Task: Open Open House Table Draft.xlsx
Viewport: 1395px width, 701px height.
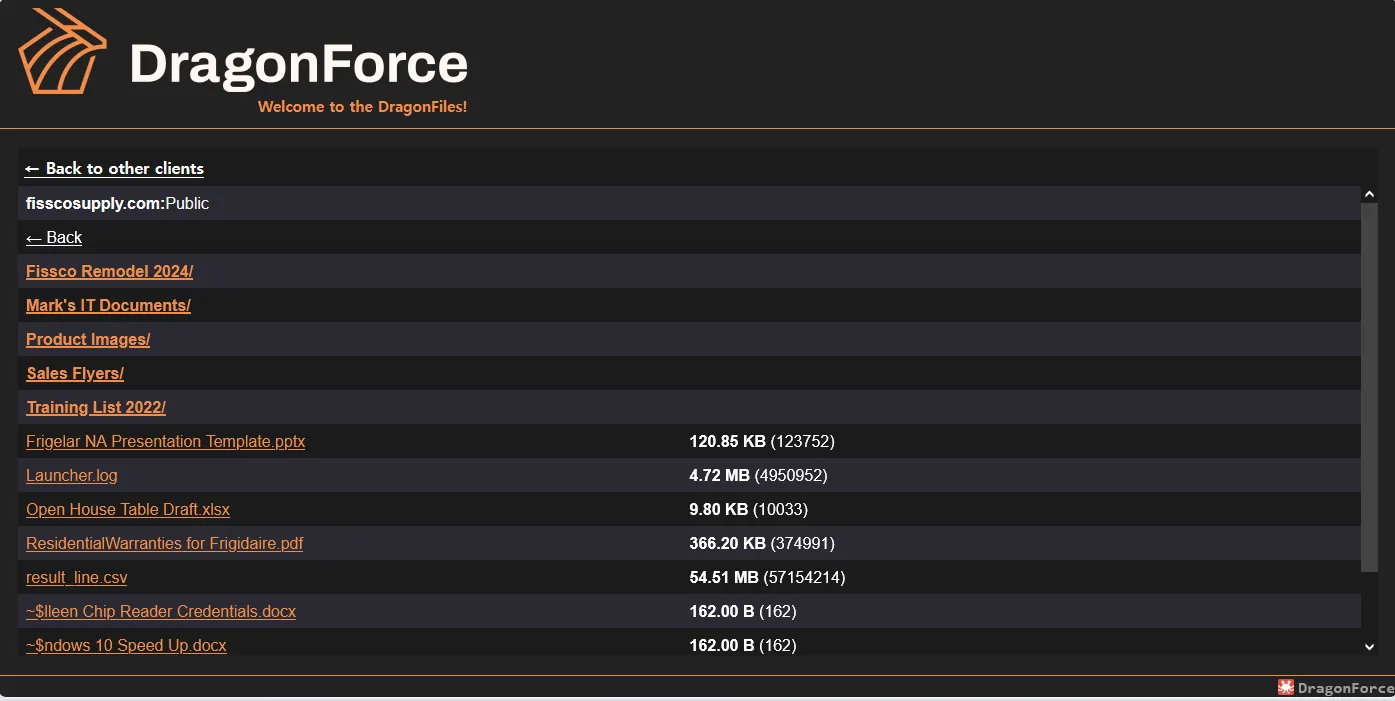Action: click(x=128, y=510)
